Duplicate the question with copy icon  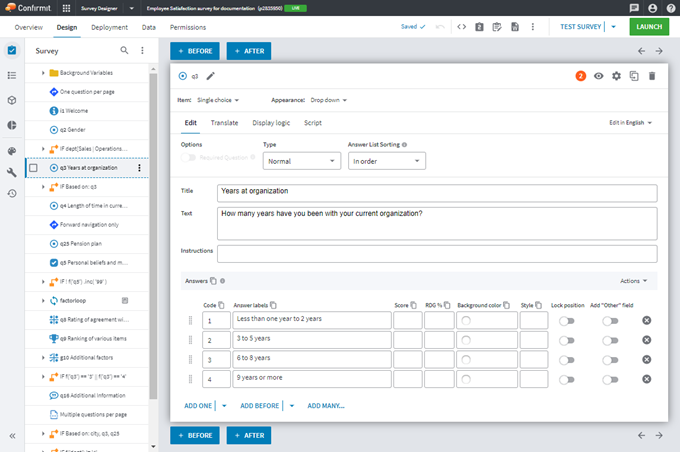pyautogui.click(x=634, y=76)
